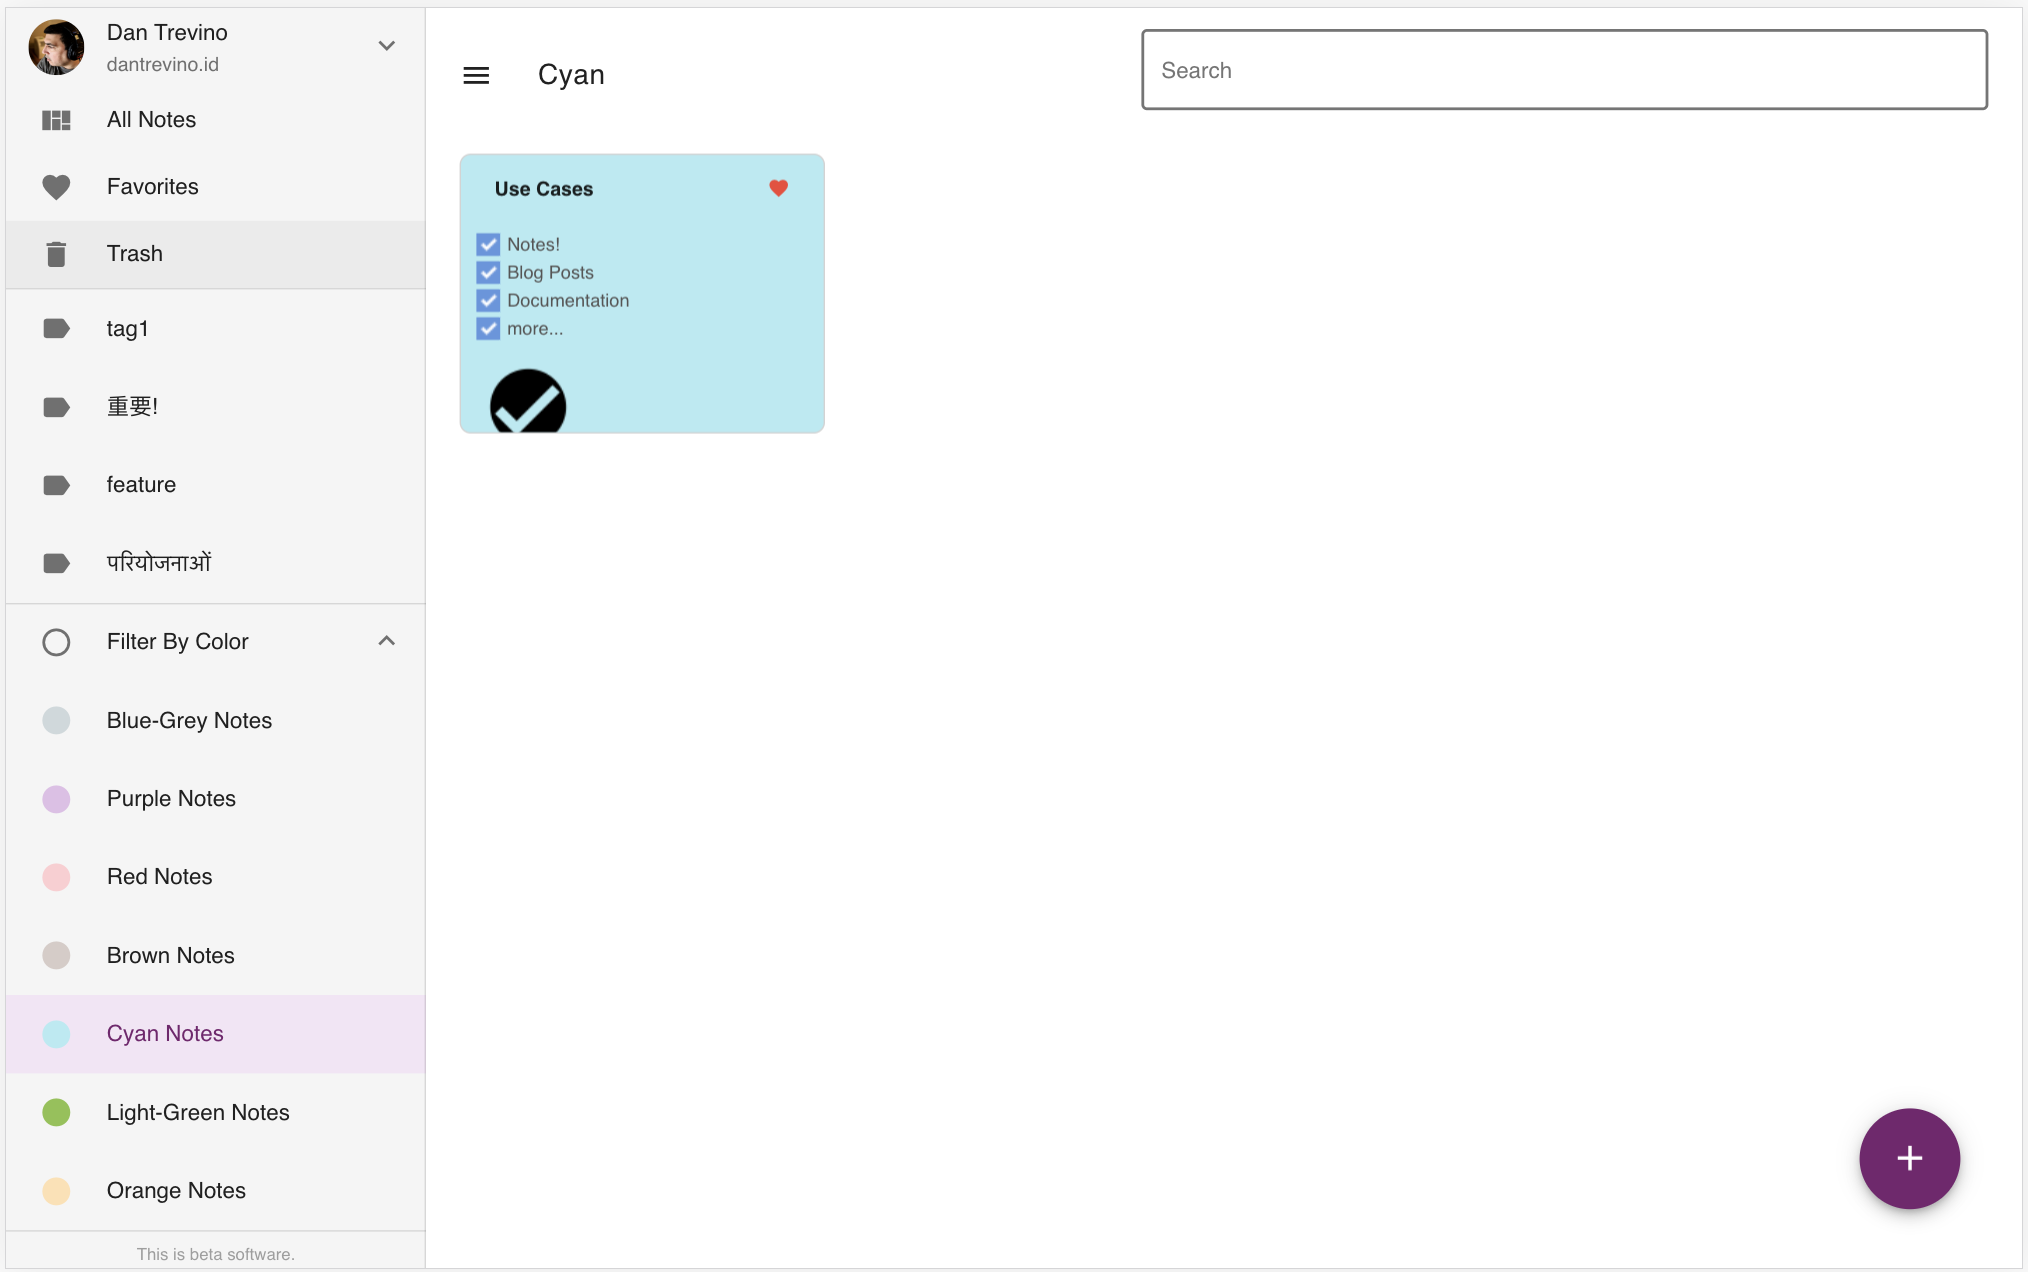This screenshot has height=1272, width=2028.
Task: Expand the account dropdown arrow
Action: (387, 46)
